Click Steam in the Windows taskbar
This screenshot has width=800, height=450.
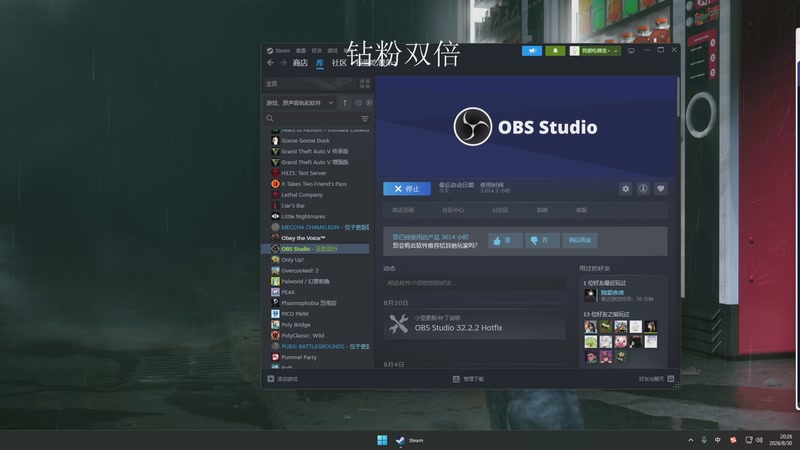[x=410, y=440]
